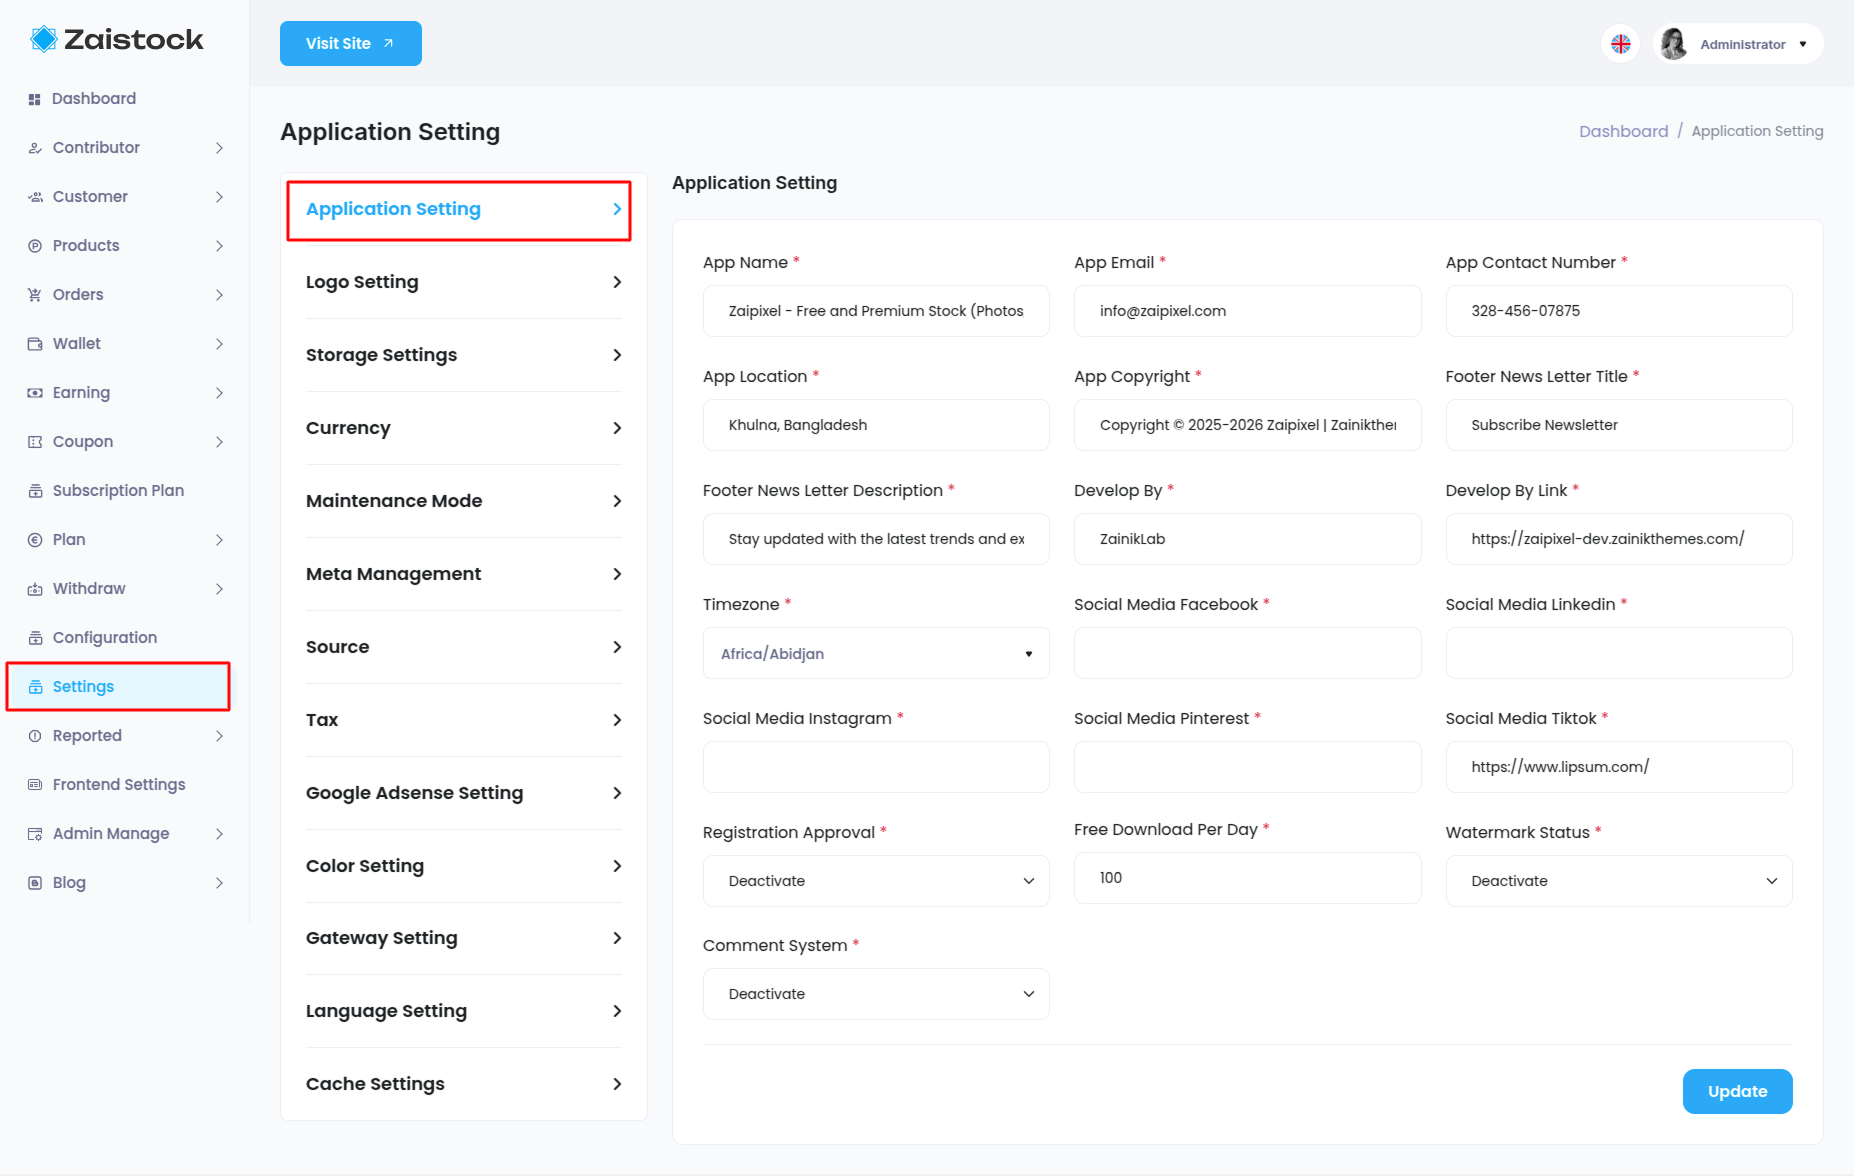Open the Cache Settings section
The image size is (1854, 1176).
(464, 1084)
